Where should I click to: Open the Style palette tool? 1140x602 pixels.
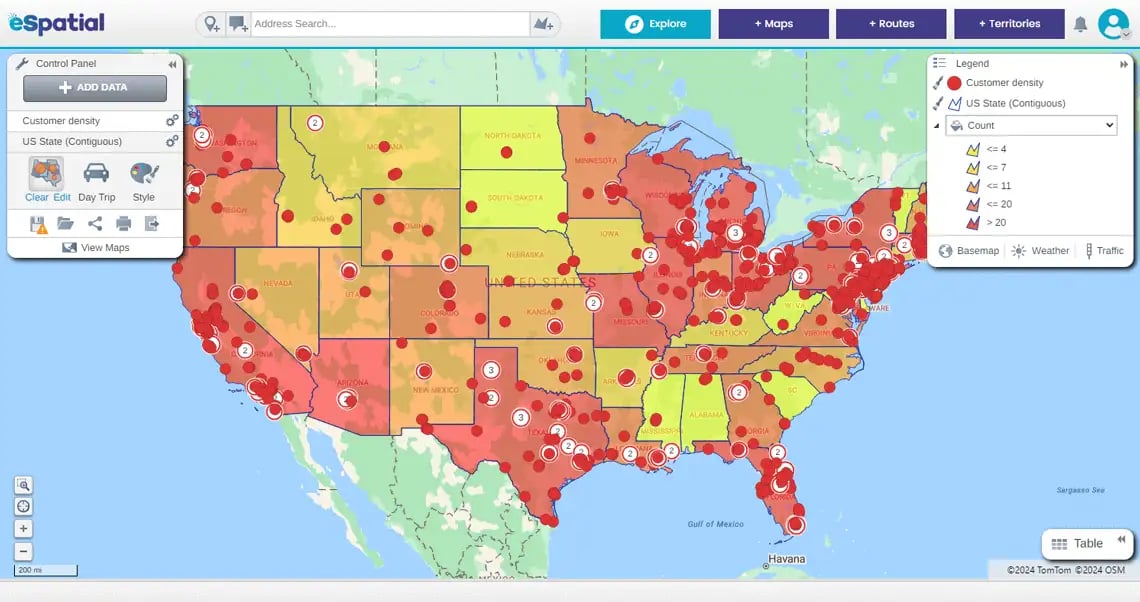[144, 173]
